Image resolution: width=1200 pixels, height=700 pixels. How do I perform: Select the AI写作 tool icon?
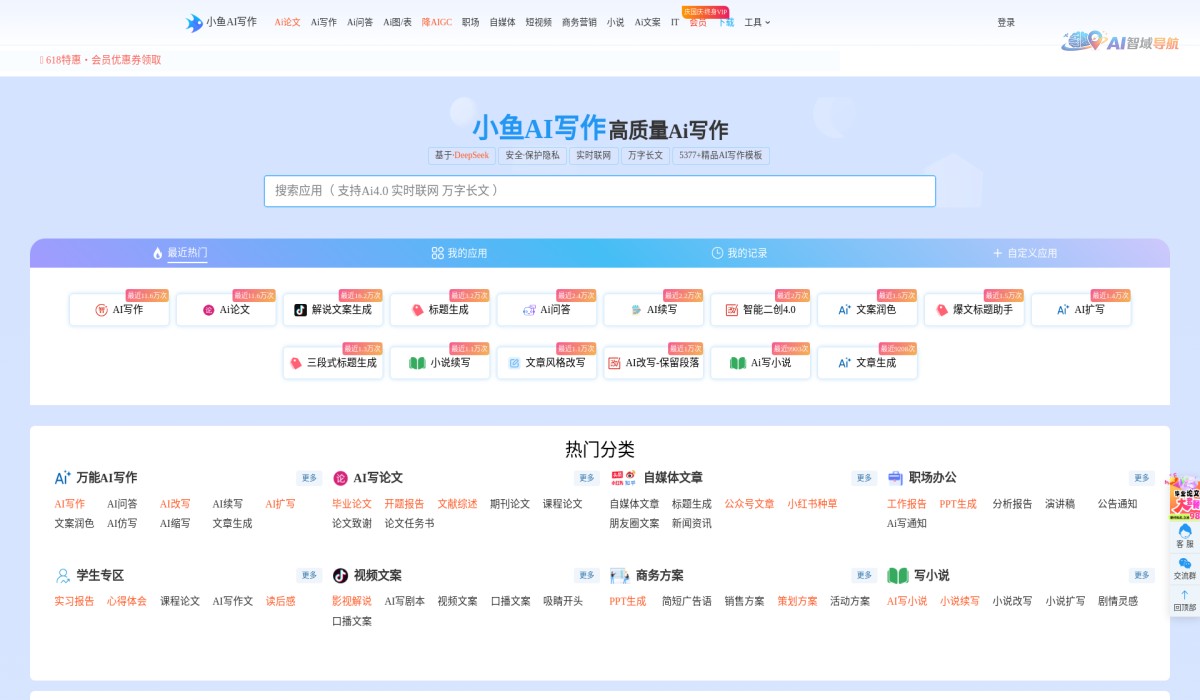pos(119,310)
